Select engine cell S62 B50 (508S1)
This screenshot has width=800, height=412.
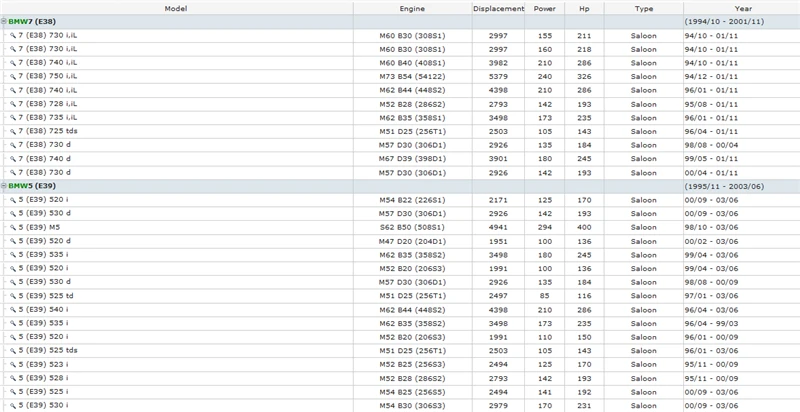pos(412,227)
